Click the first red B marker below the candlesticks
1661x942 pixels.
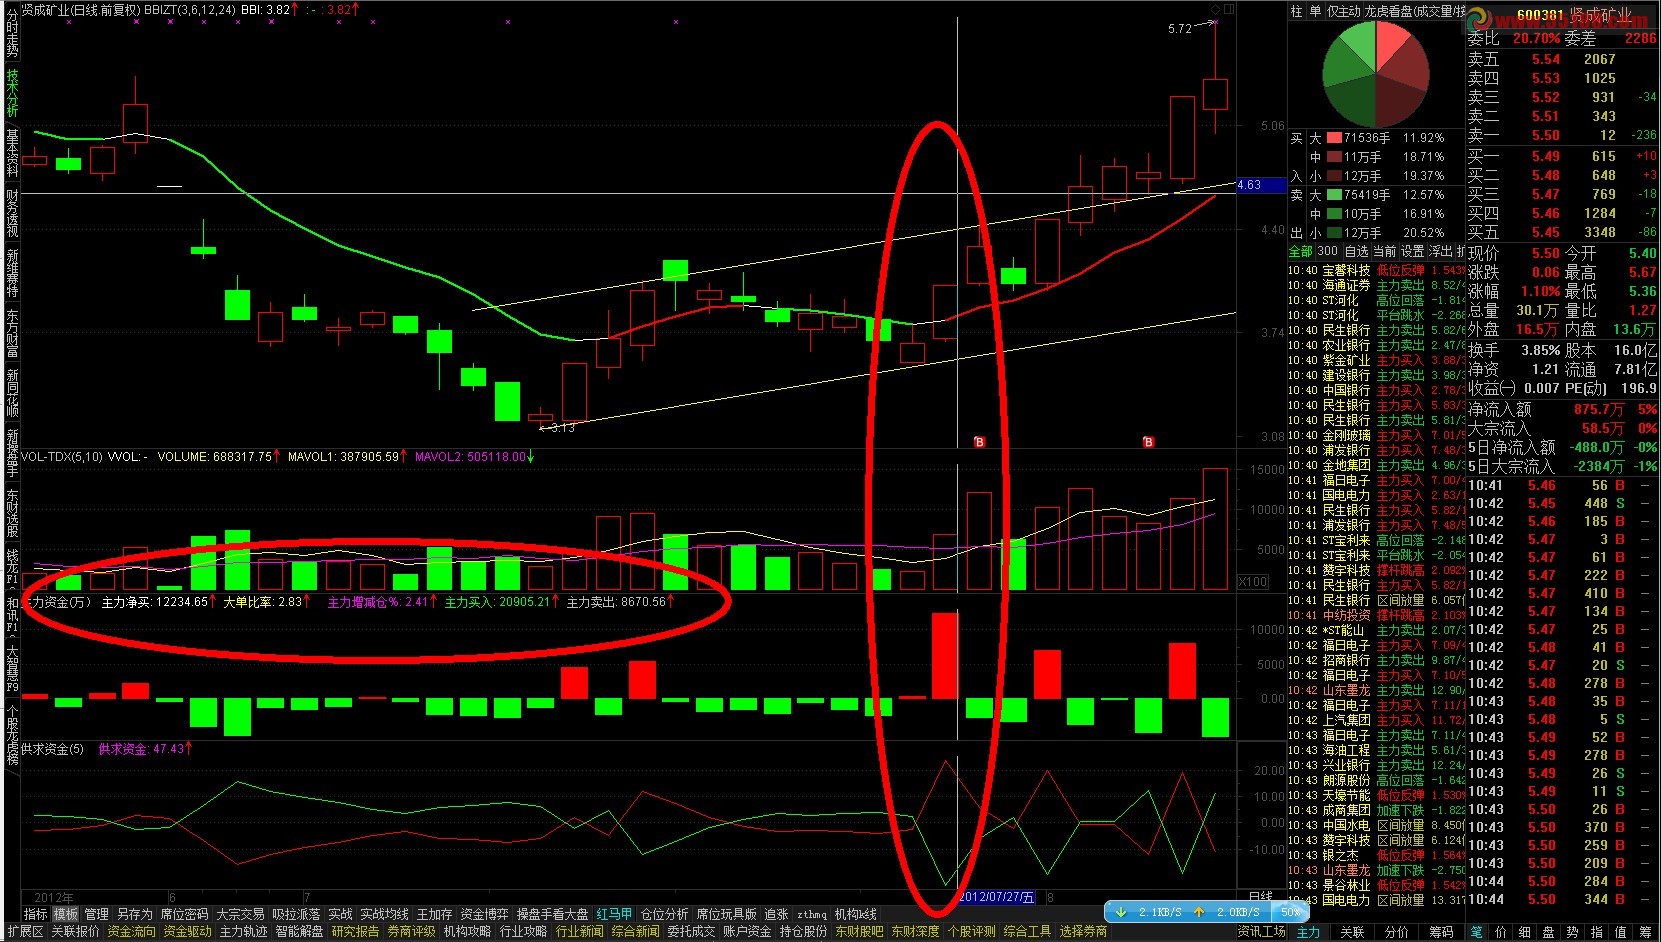[979, 442]
